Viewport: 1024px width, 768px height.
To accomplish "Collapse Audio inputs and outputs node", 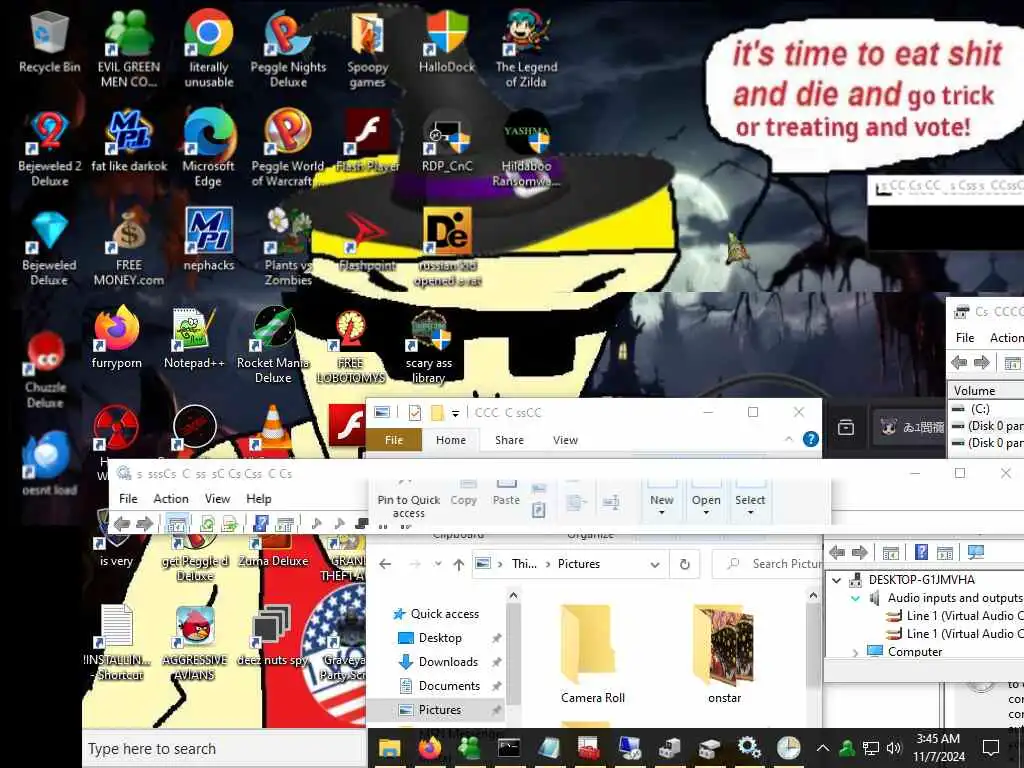I will (856, 598).
